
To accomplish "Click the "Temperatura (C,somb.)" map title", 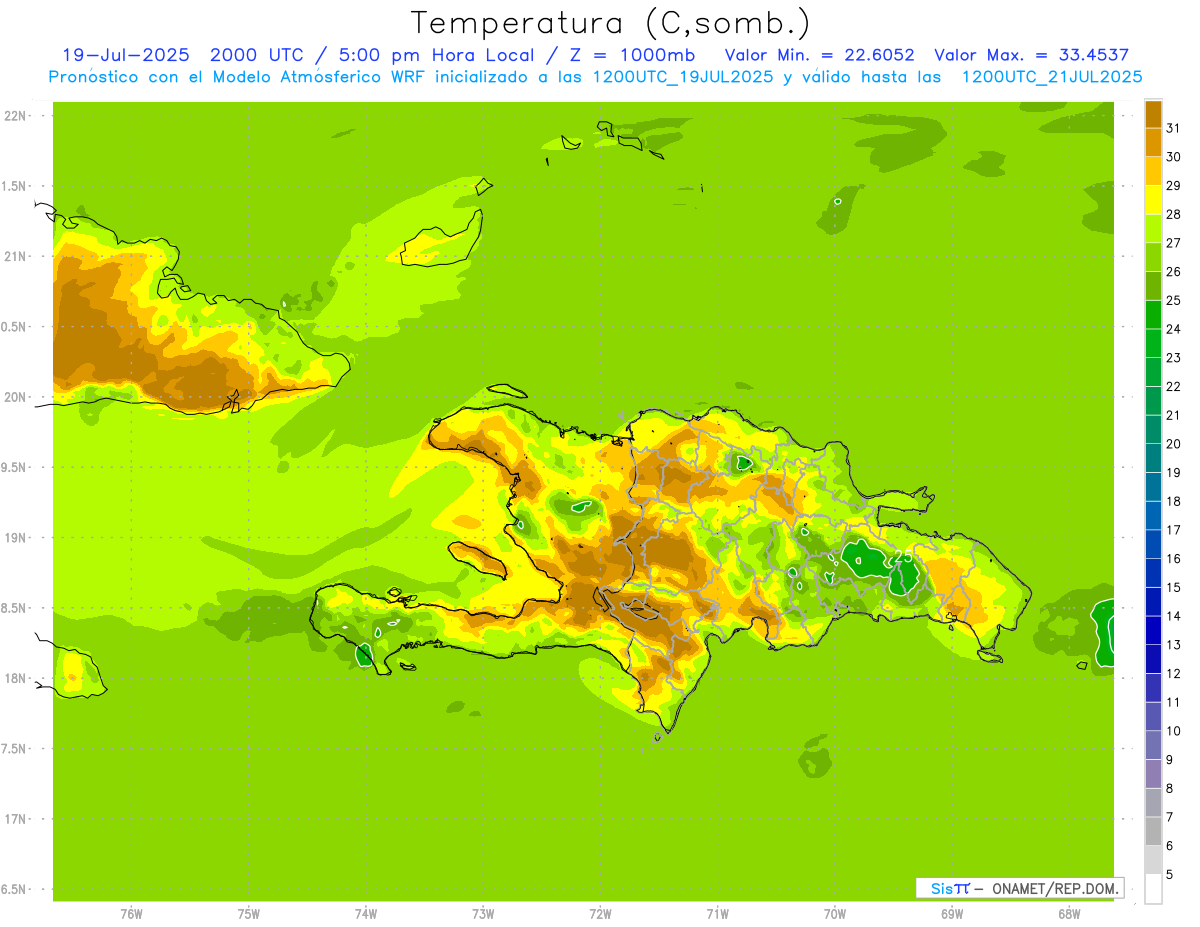I will pyautogui.click(x=609, y=23).
